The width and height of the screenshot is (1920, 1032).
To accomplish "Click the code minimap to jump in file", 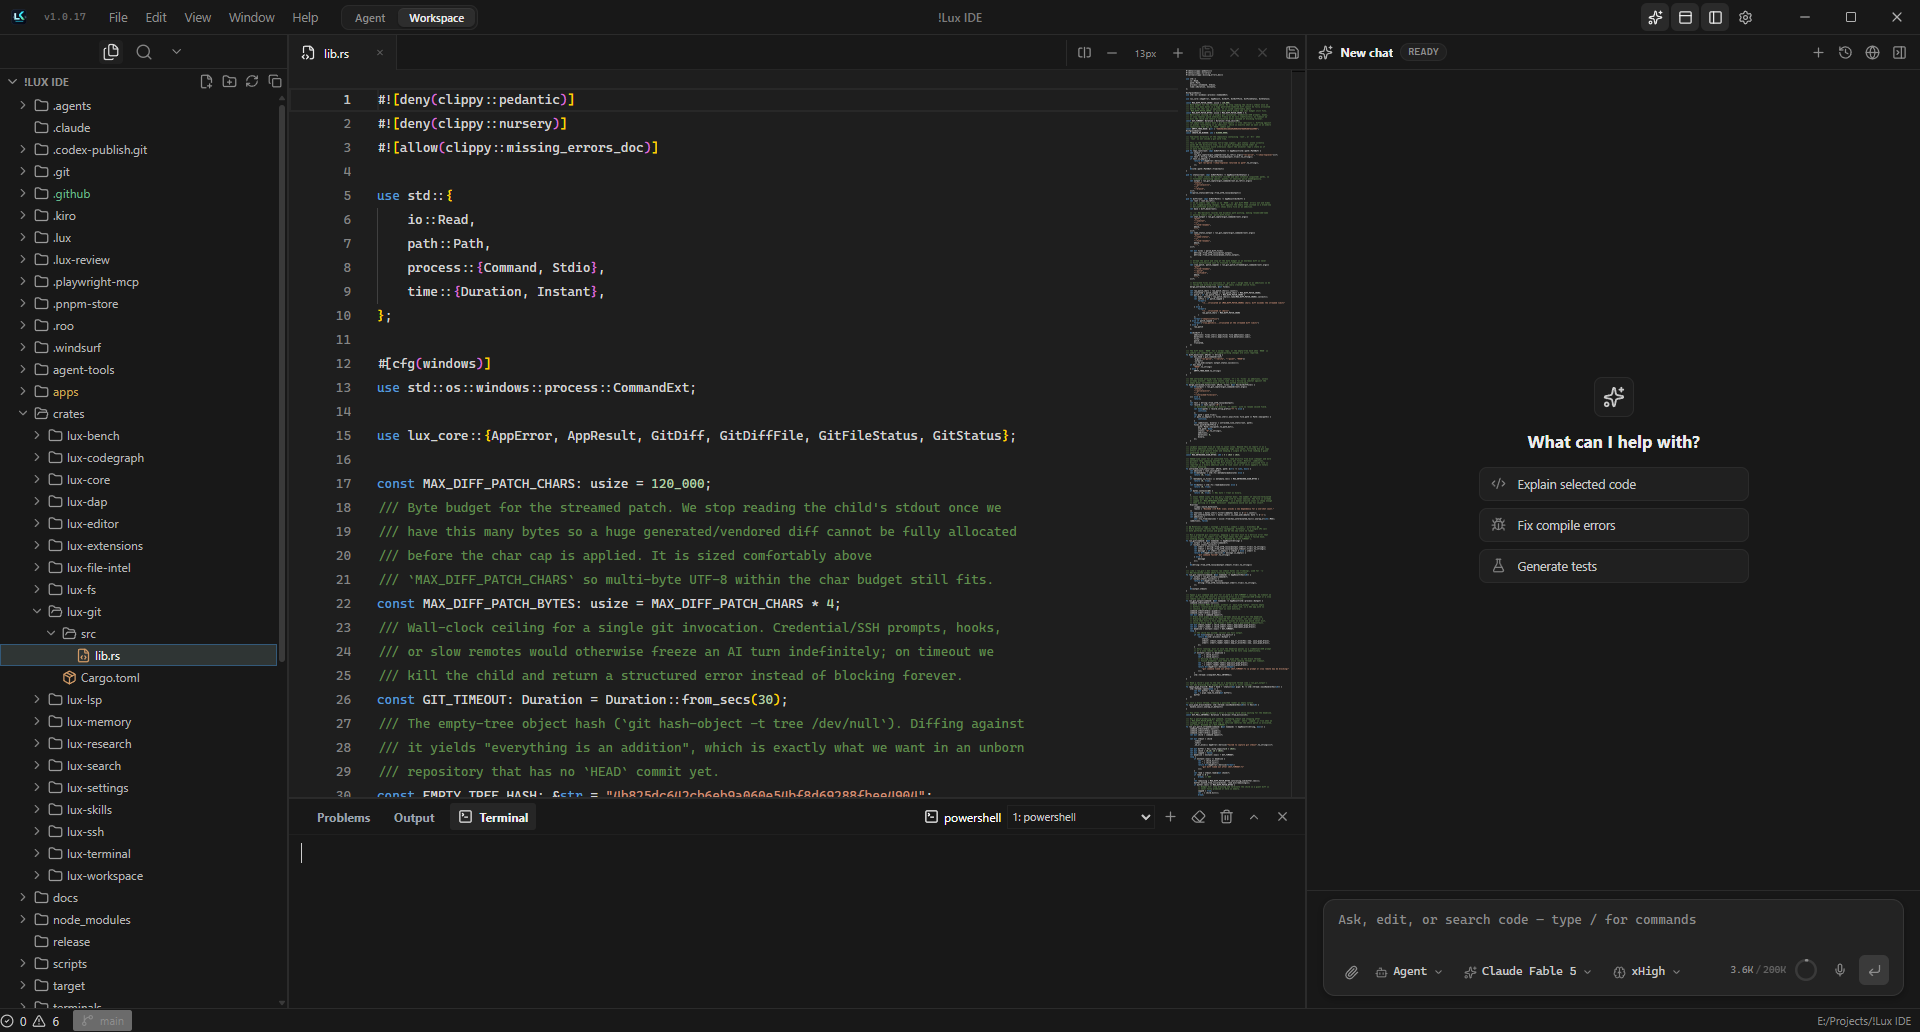I will (x=1236, y=433).
